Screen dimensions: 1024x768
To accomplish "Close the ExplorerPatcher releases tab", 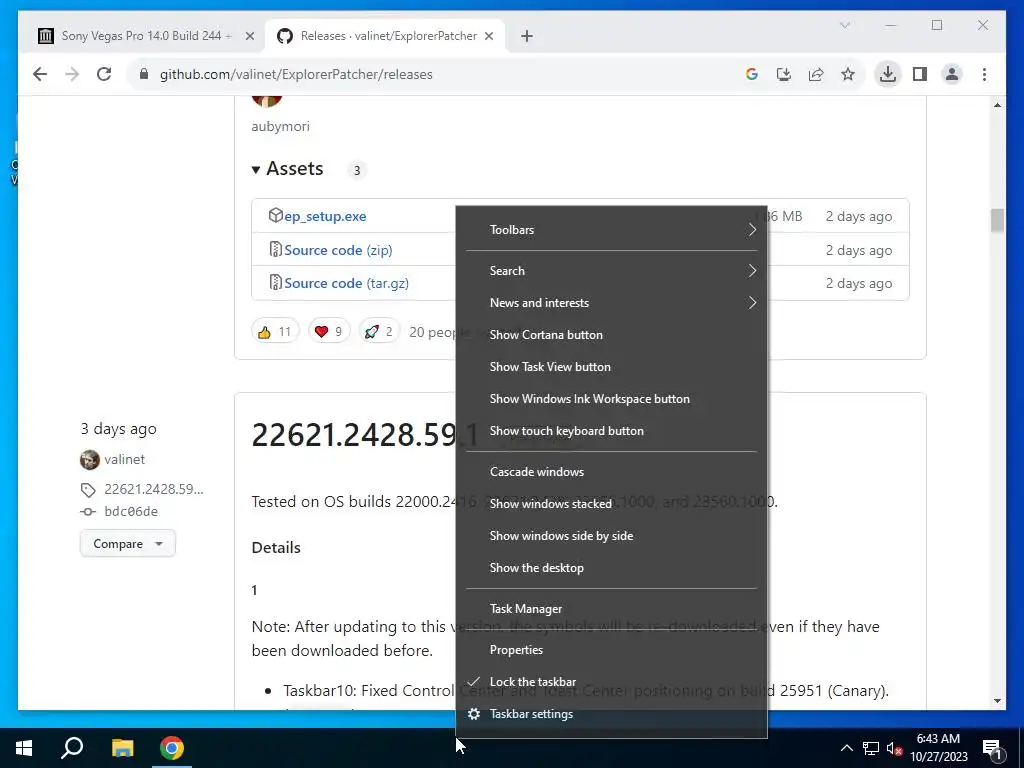I will [488, 36].
